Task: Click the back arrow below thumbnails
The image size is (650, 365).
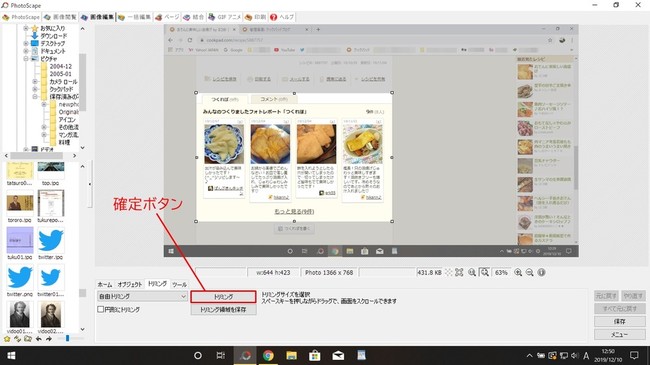Action: (39, 339)
